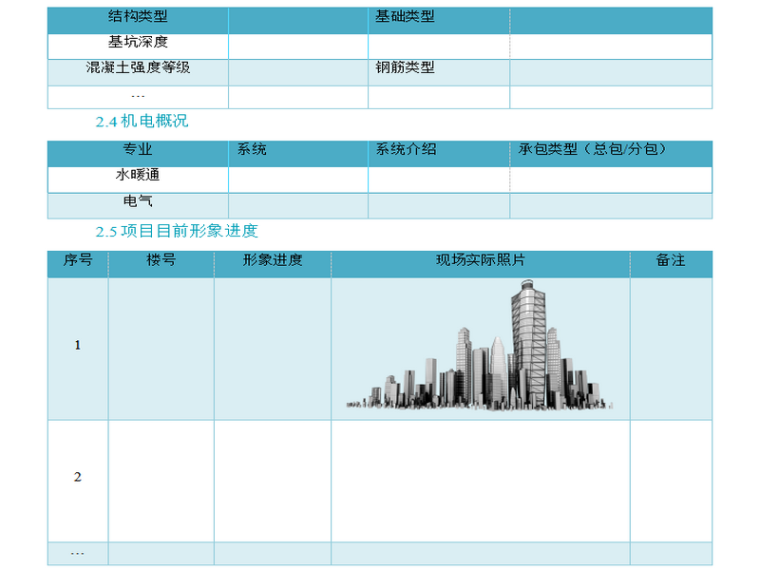Click the 楼号 column header
The width and height of the screenshot is (760, 570).
(x=161, y=261)
